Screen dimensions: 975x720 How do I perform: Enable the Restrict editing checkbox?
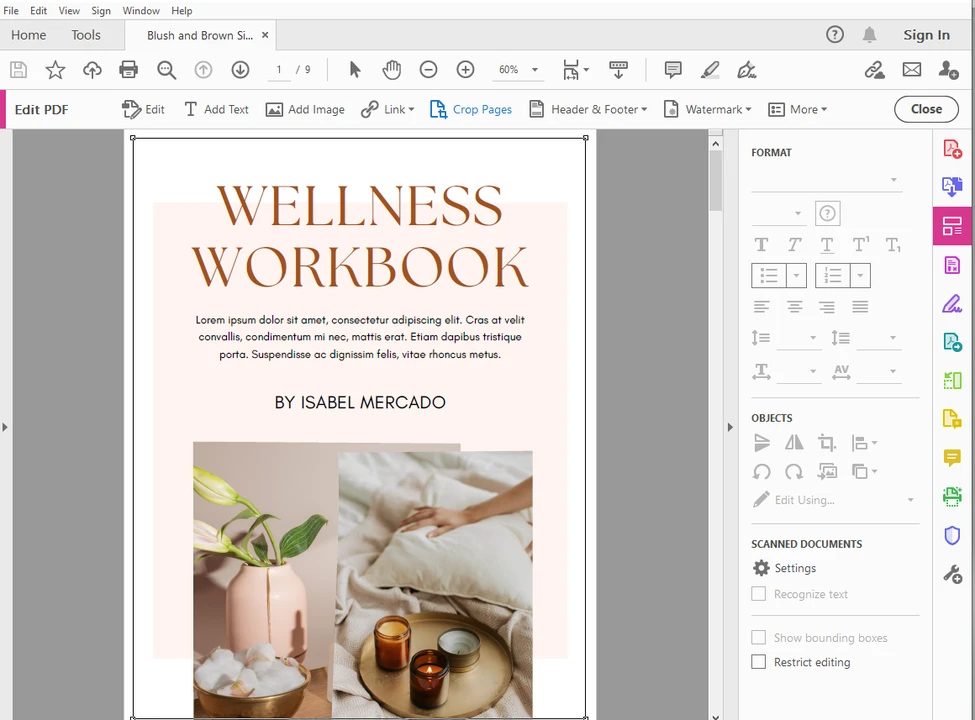[759, 662]
